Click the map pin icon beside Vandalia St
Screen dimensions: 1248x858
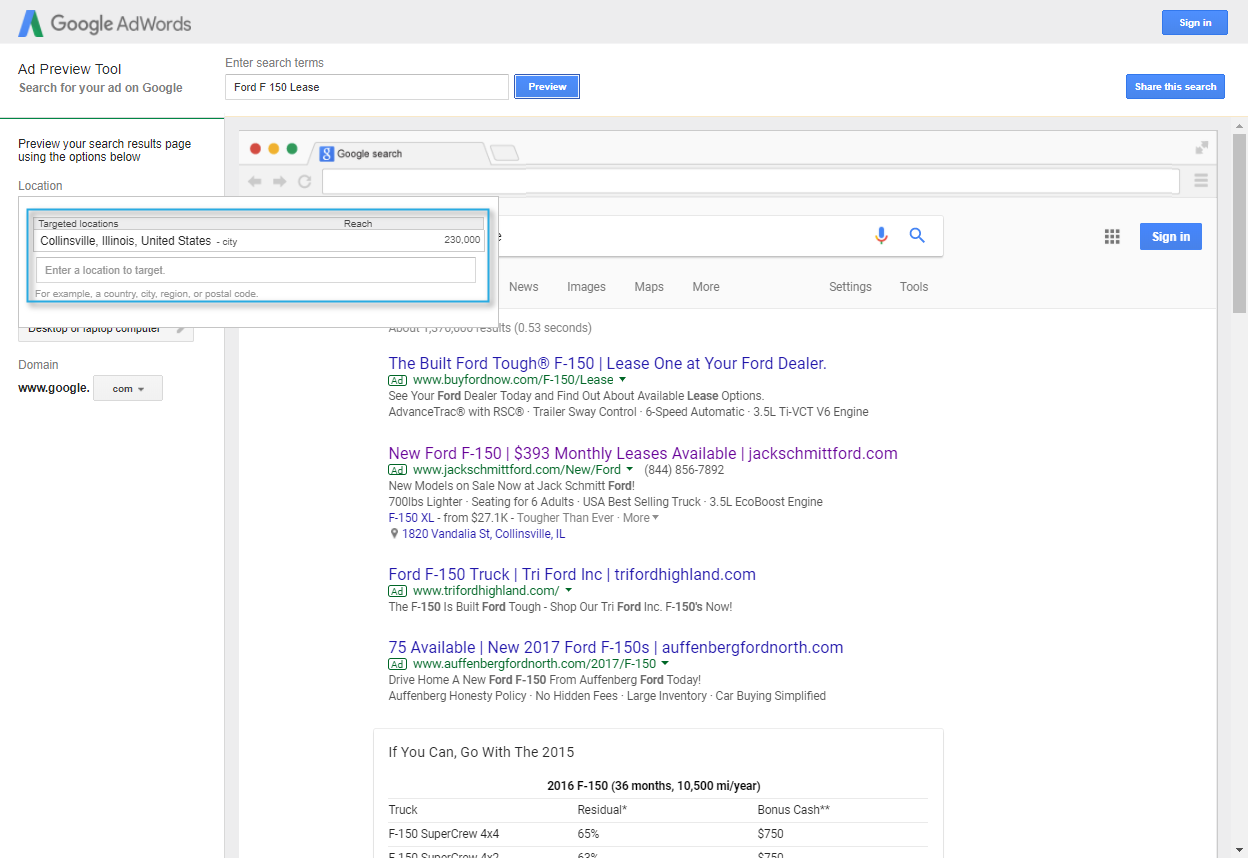coord(393,533)
